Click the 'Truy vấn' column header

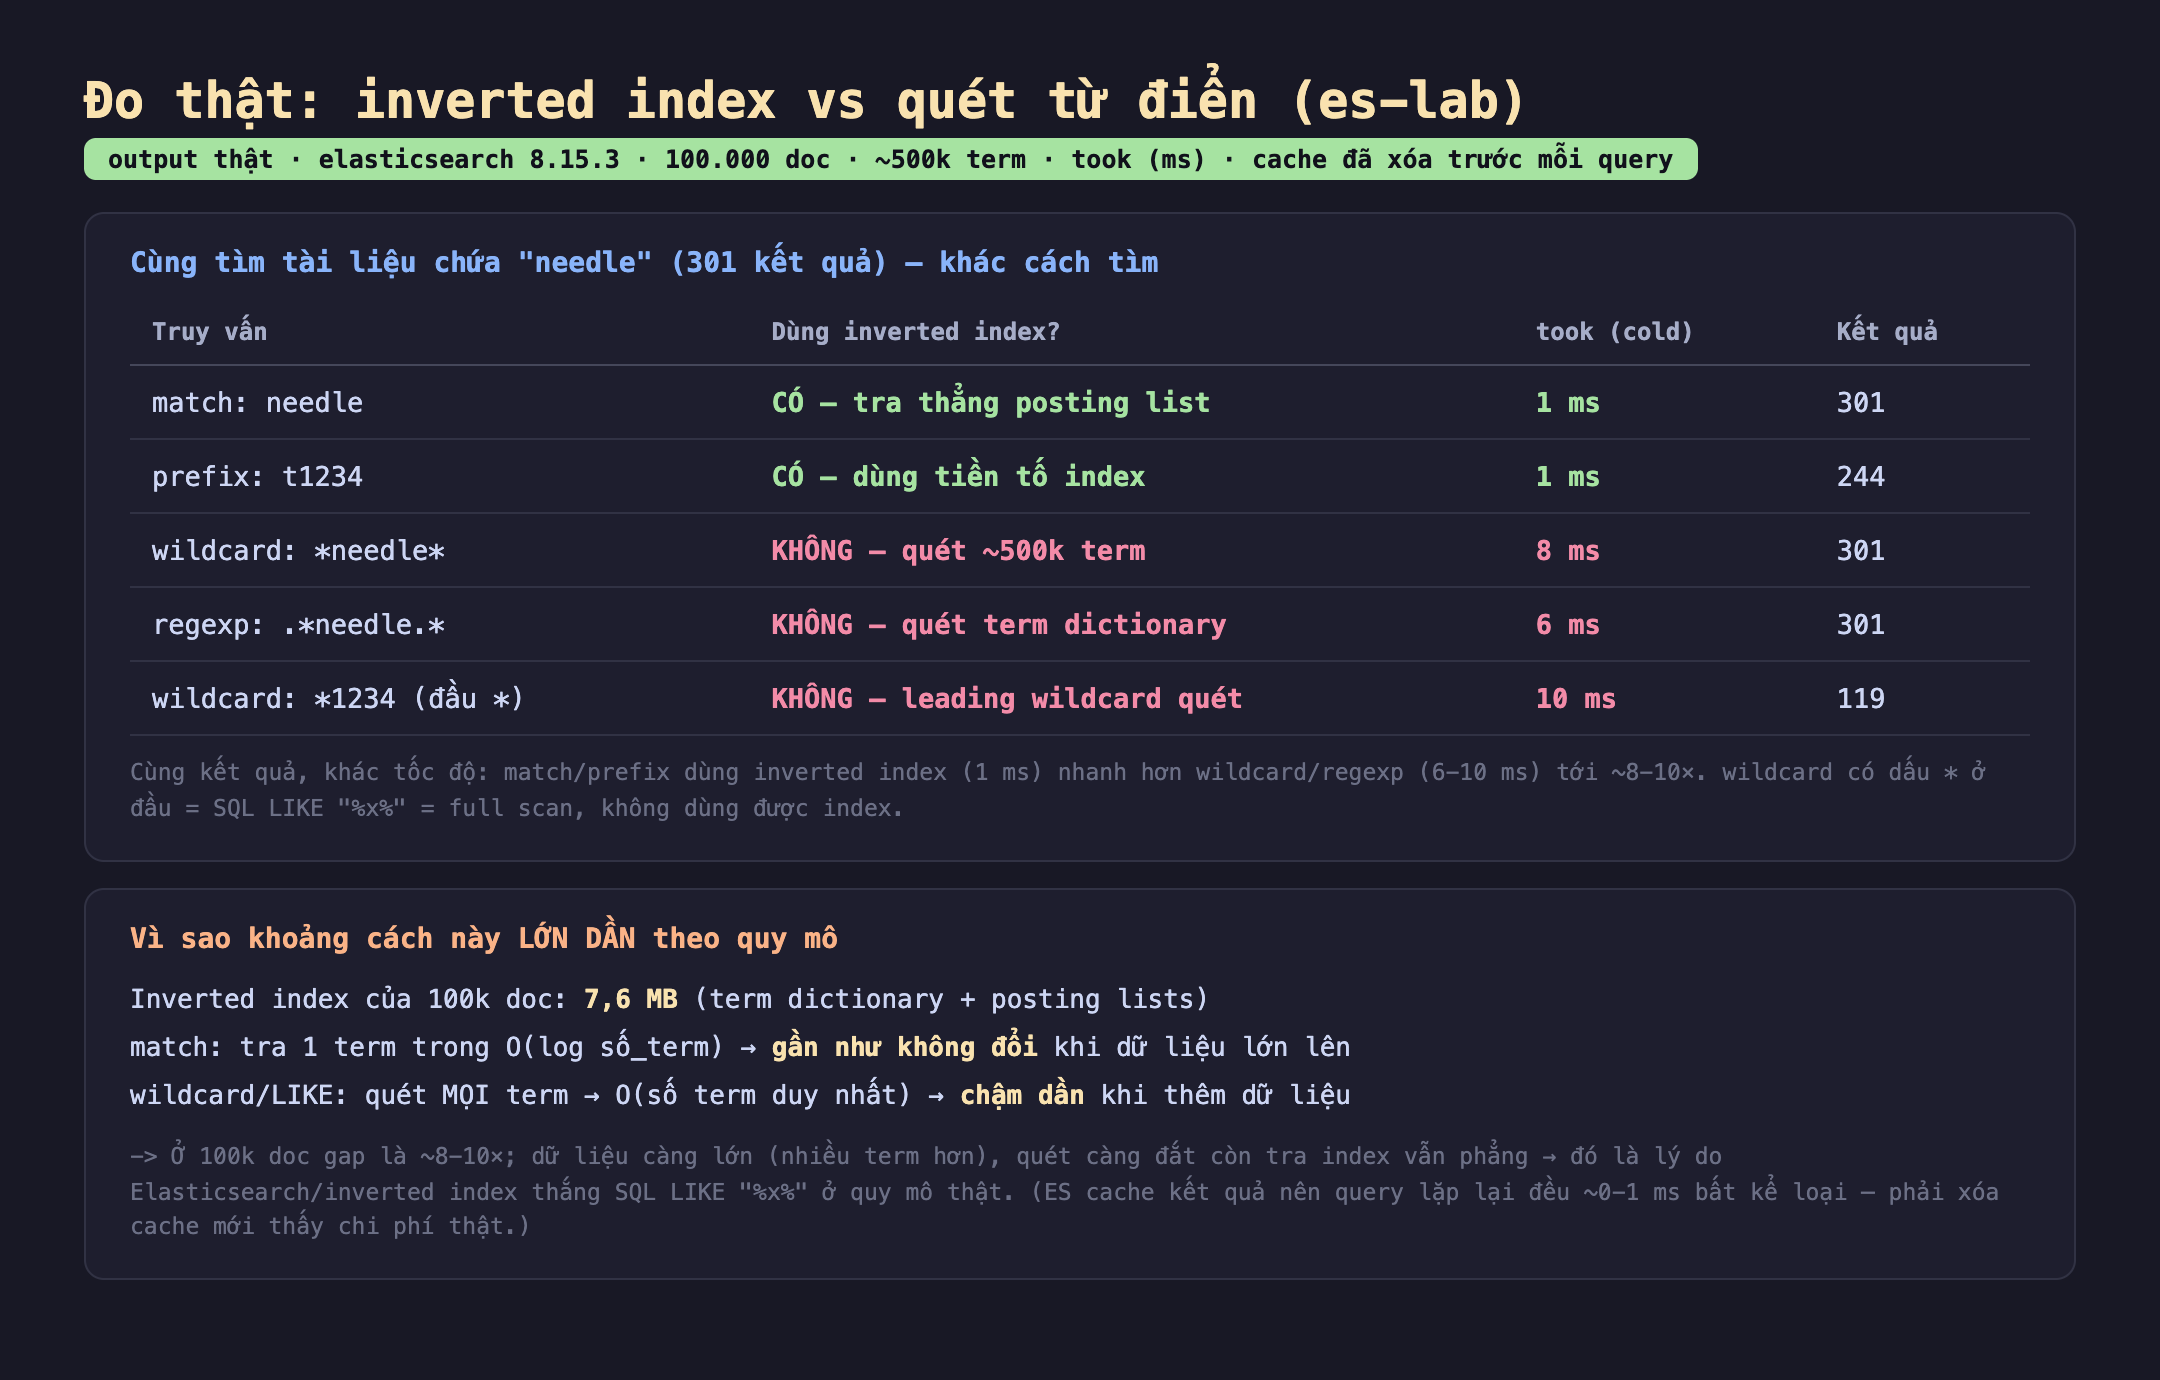209,331
